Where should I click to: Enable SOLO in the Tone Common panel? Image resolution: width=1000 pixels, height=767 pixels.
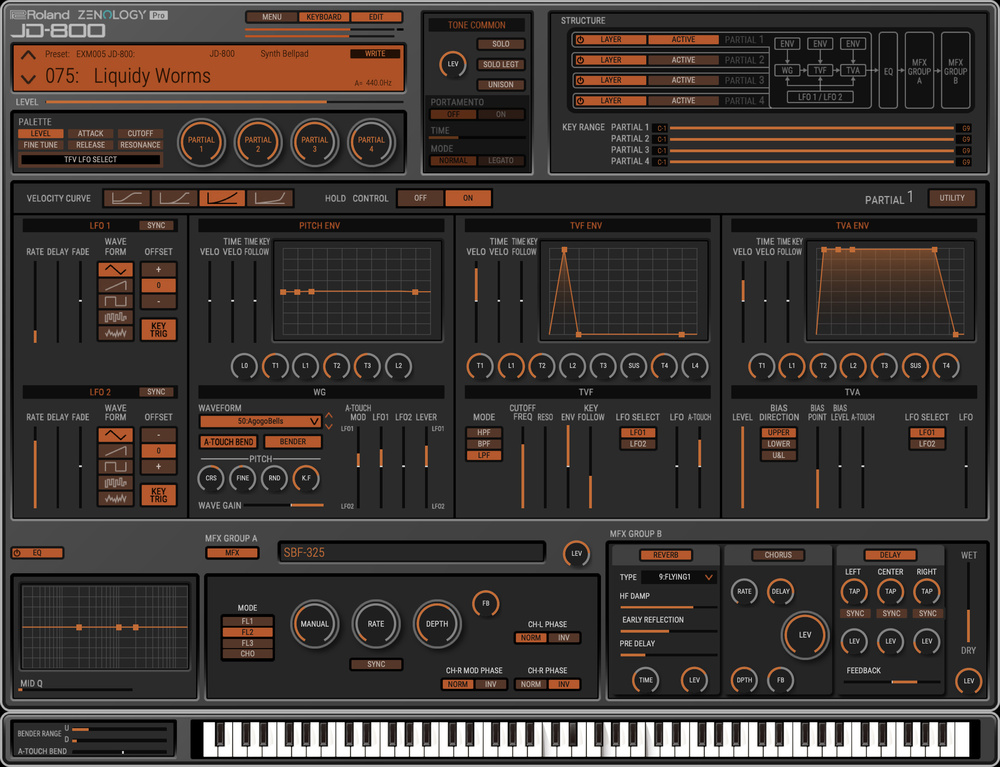pyautogui.click(x=500, y=44)
